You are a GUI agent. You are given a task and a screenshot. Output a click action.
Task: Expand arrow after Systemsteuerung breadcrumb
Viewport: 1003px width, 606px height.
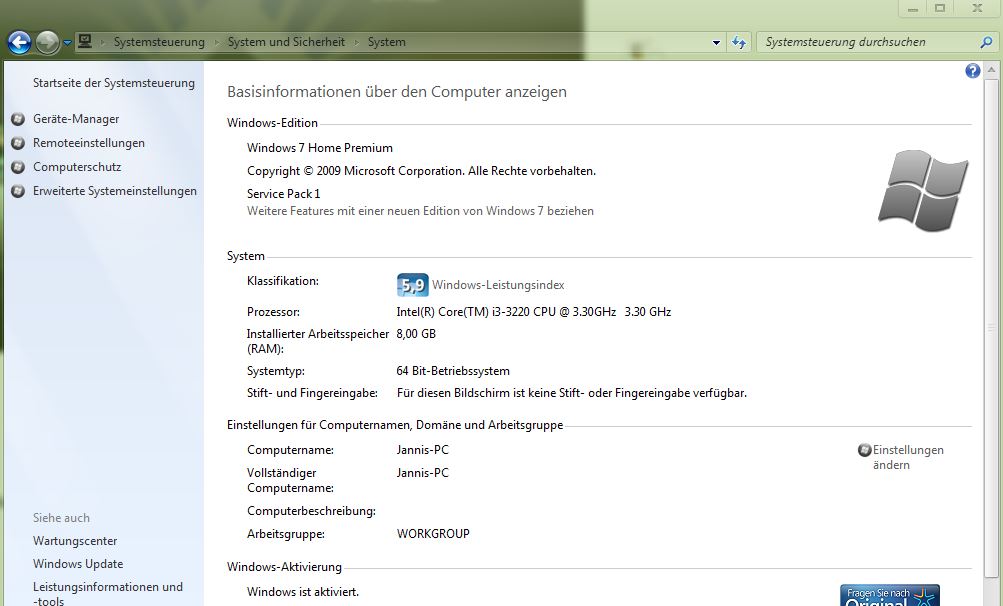pos(216,43)
